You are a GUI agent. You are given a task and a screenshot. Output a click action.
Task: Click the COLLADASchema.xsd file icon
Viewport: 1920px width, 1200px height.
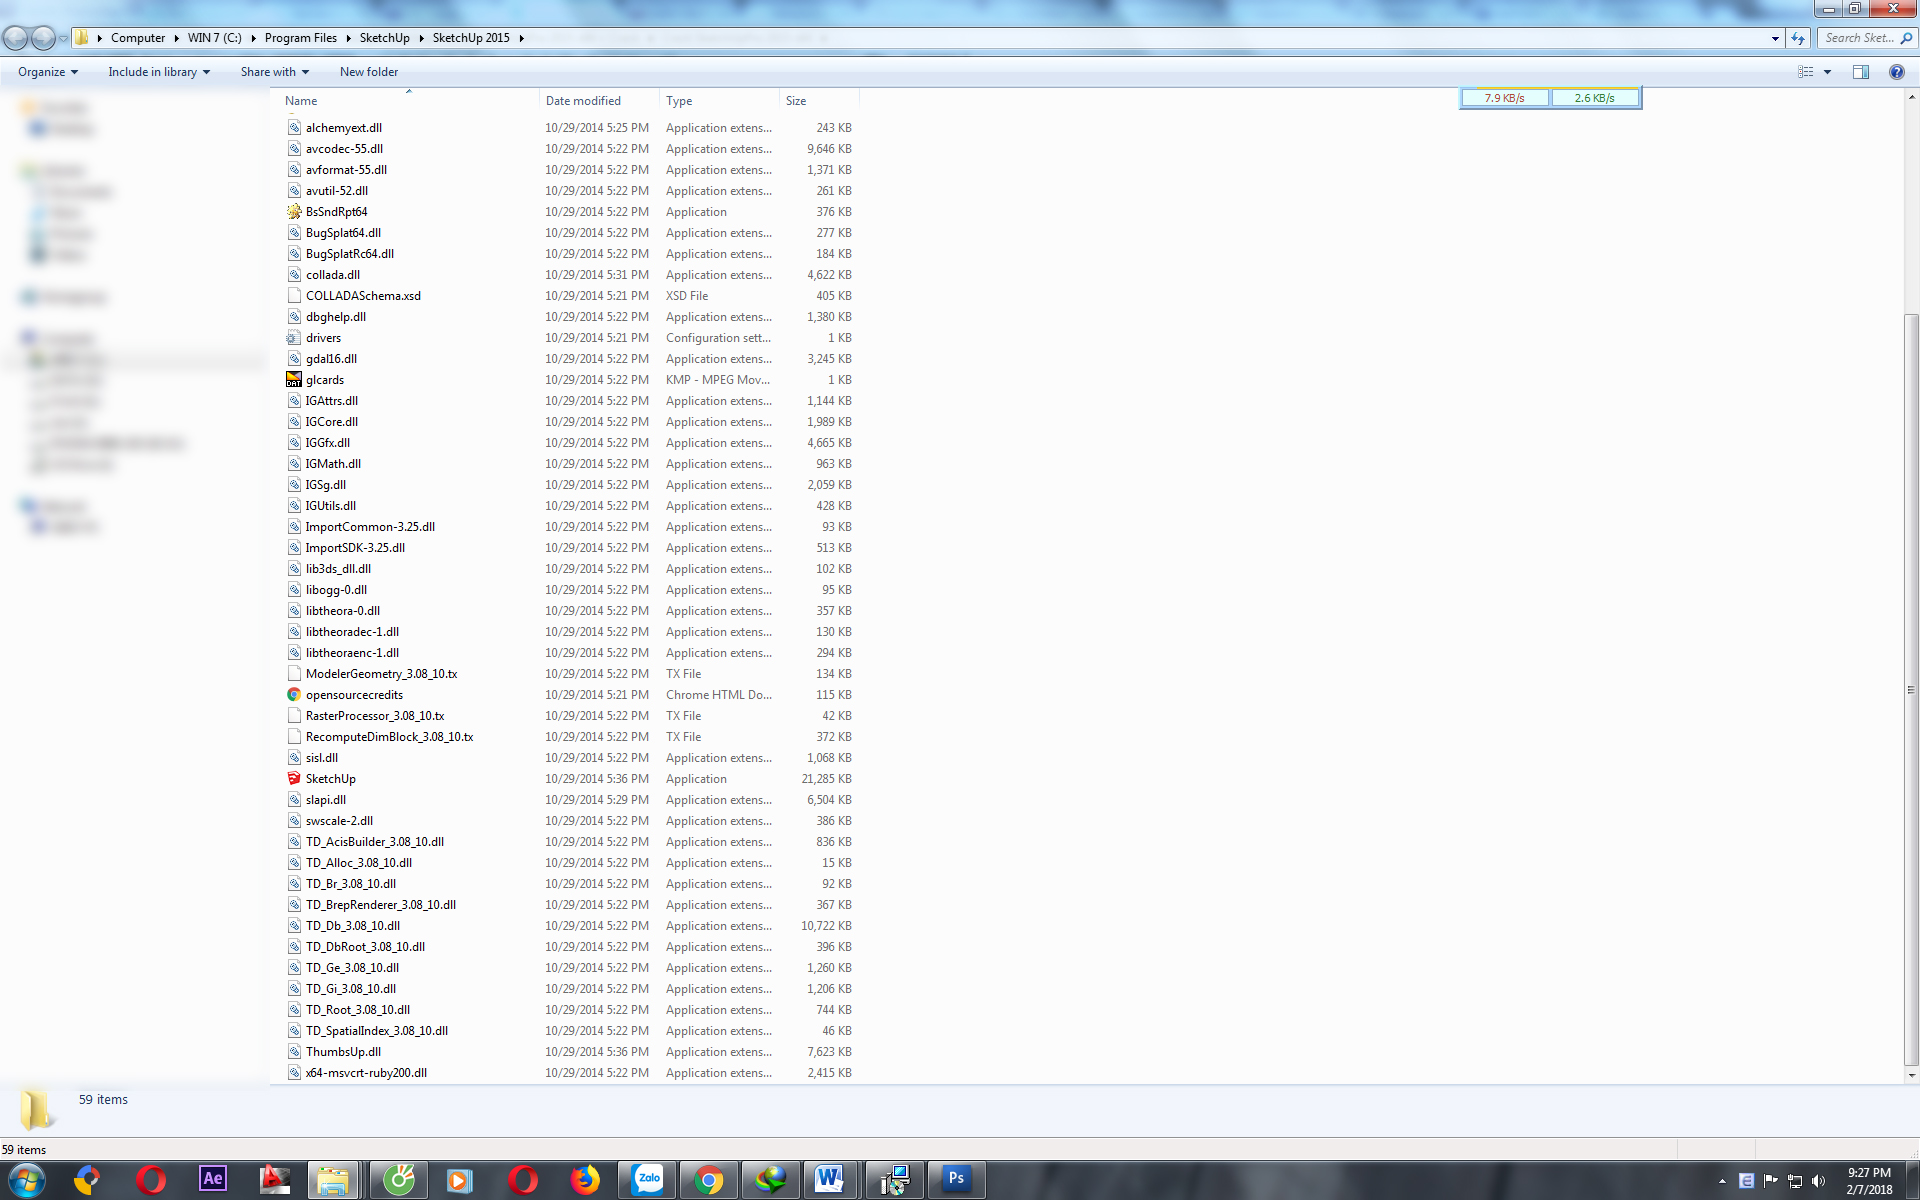pyautogui.click(x=292, y=294)
